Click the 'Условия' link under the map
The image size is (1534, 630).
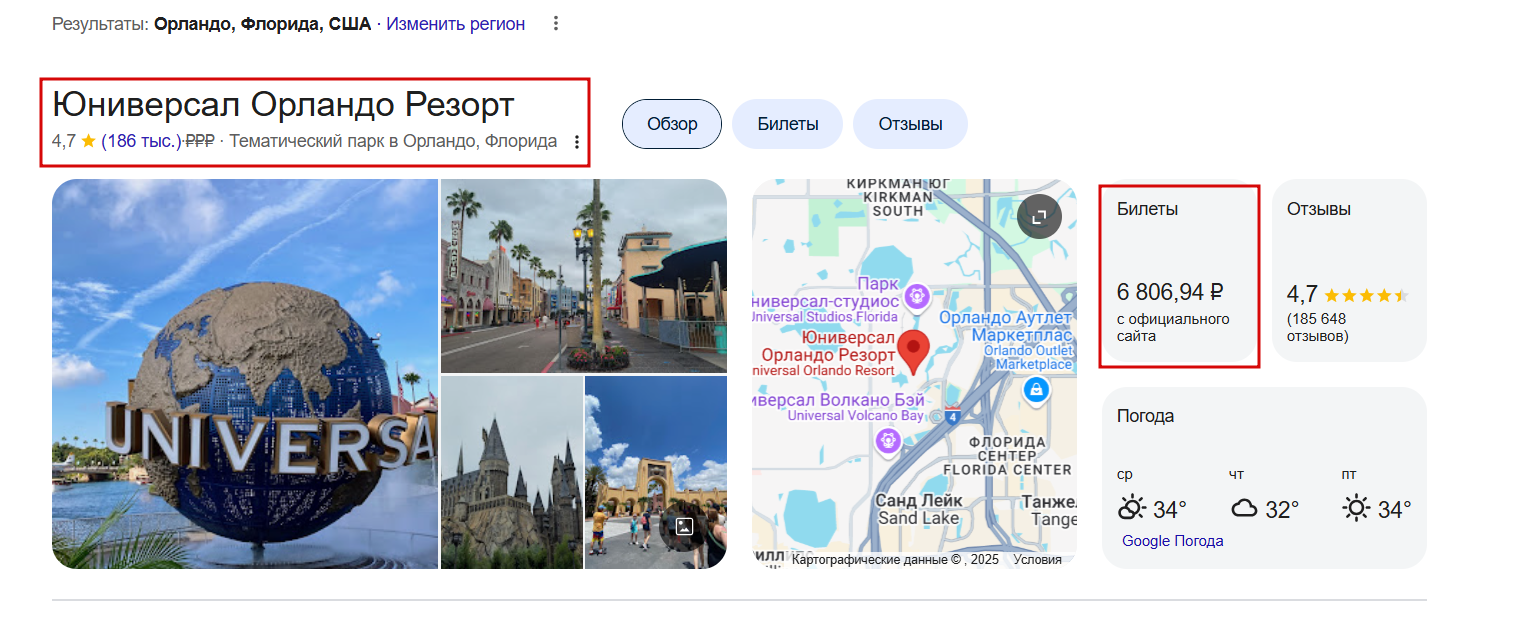(1037, 560)
